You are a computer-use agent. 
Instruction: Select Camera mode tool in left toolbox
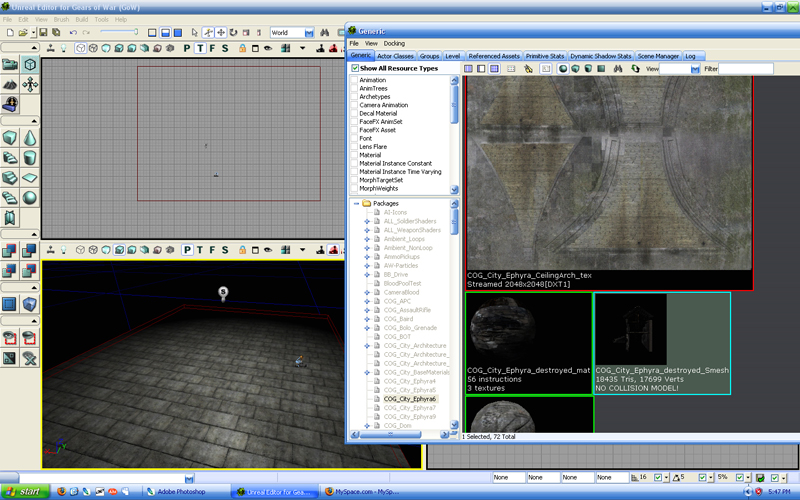[x=10, y=64]
